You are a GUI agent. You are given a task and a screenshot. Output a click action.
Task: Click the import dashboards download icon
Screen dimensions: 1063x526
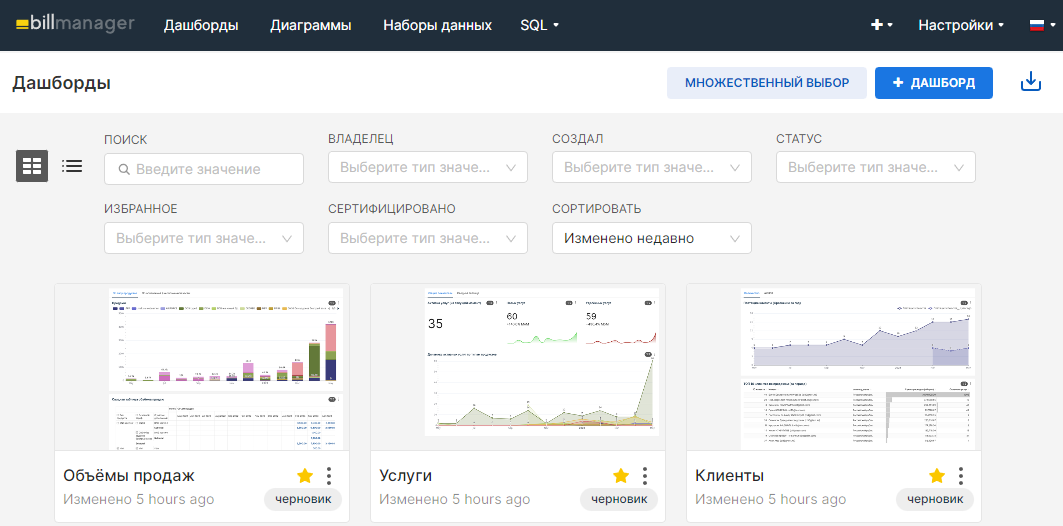(1030, 83)
